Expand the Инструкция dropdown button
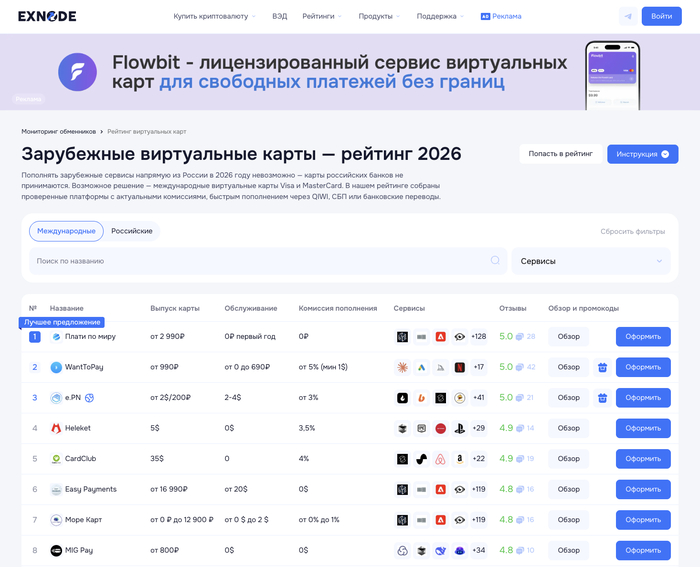 pos(642,154)
